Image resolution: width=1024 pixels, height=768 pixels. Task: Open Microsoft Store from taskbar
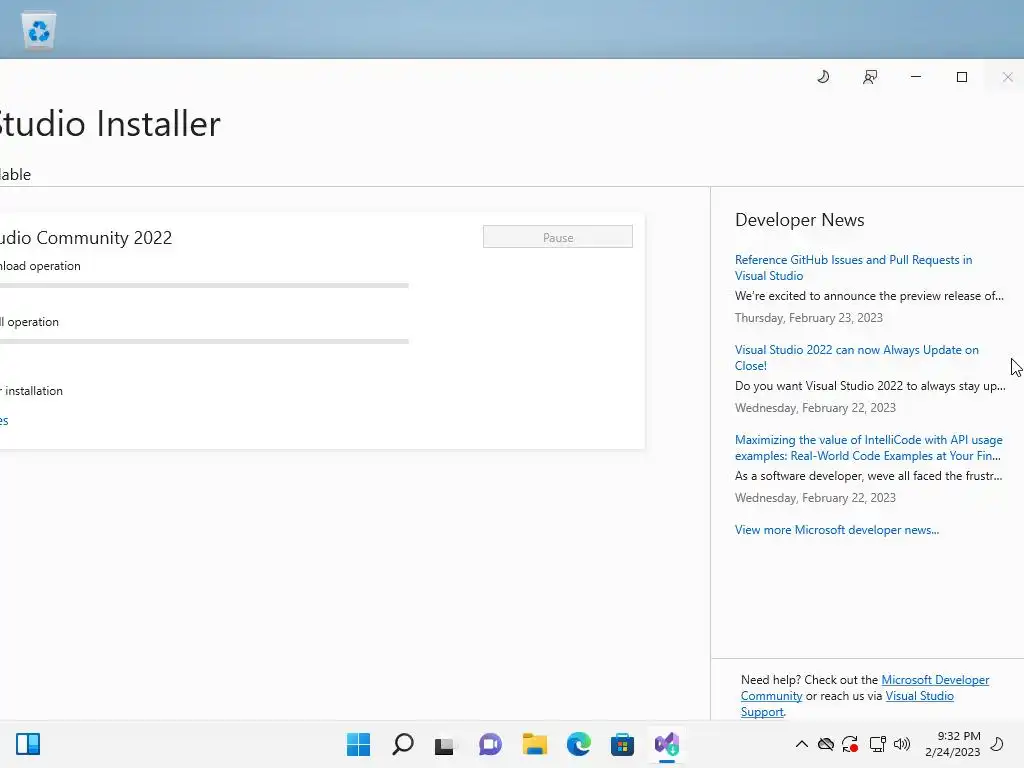click(x=622, y=744)
